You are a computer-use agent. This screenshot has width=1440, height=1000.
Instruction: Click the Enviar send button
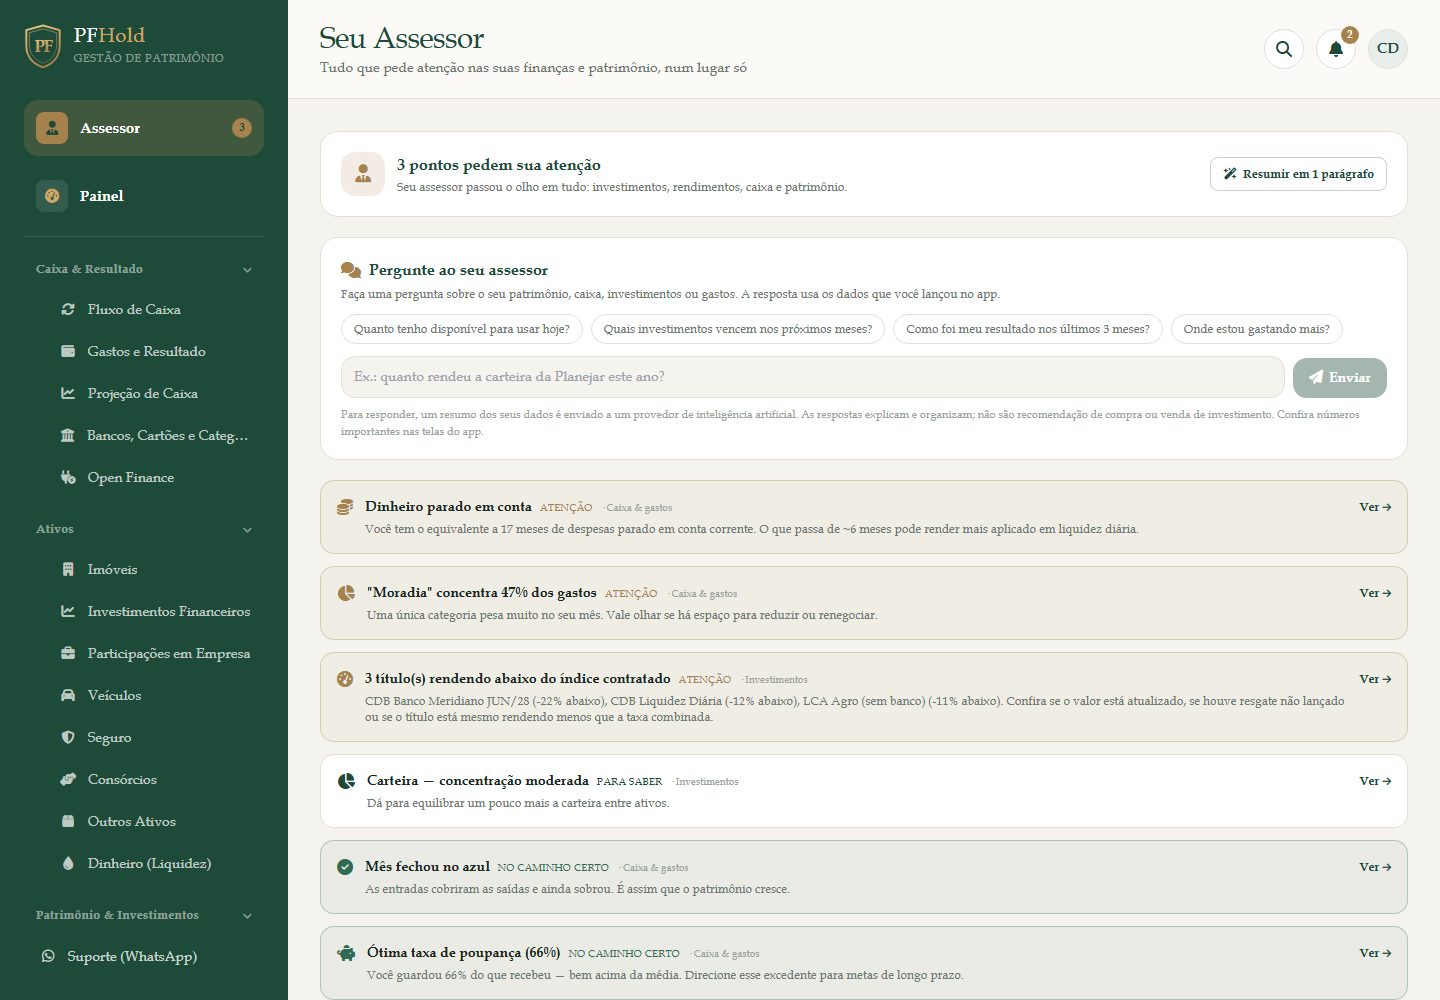click(x=1340, y=378)
